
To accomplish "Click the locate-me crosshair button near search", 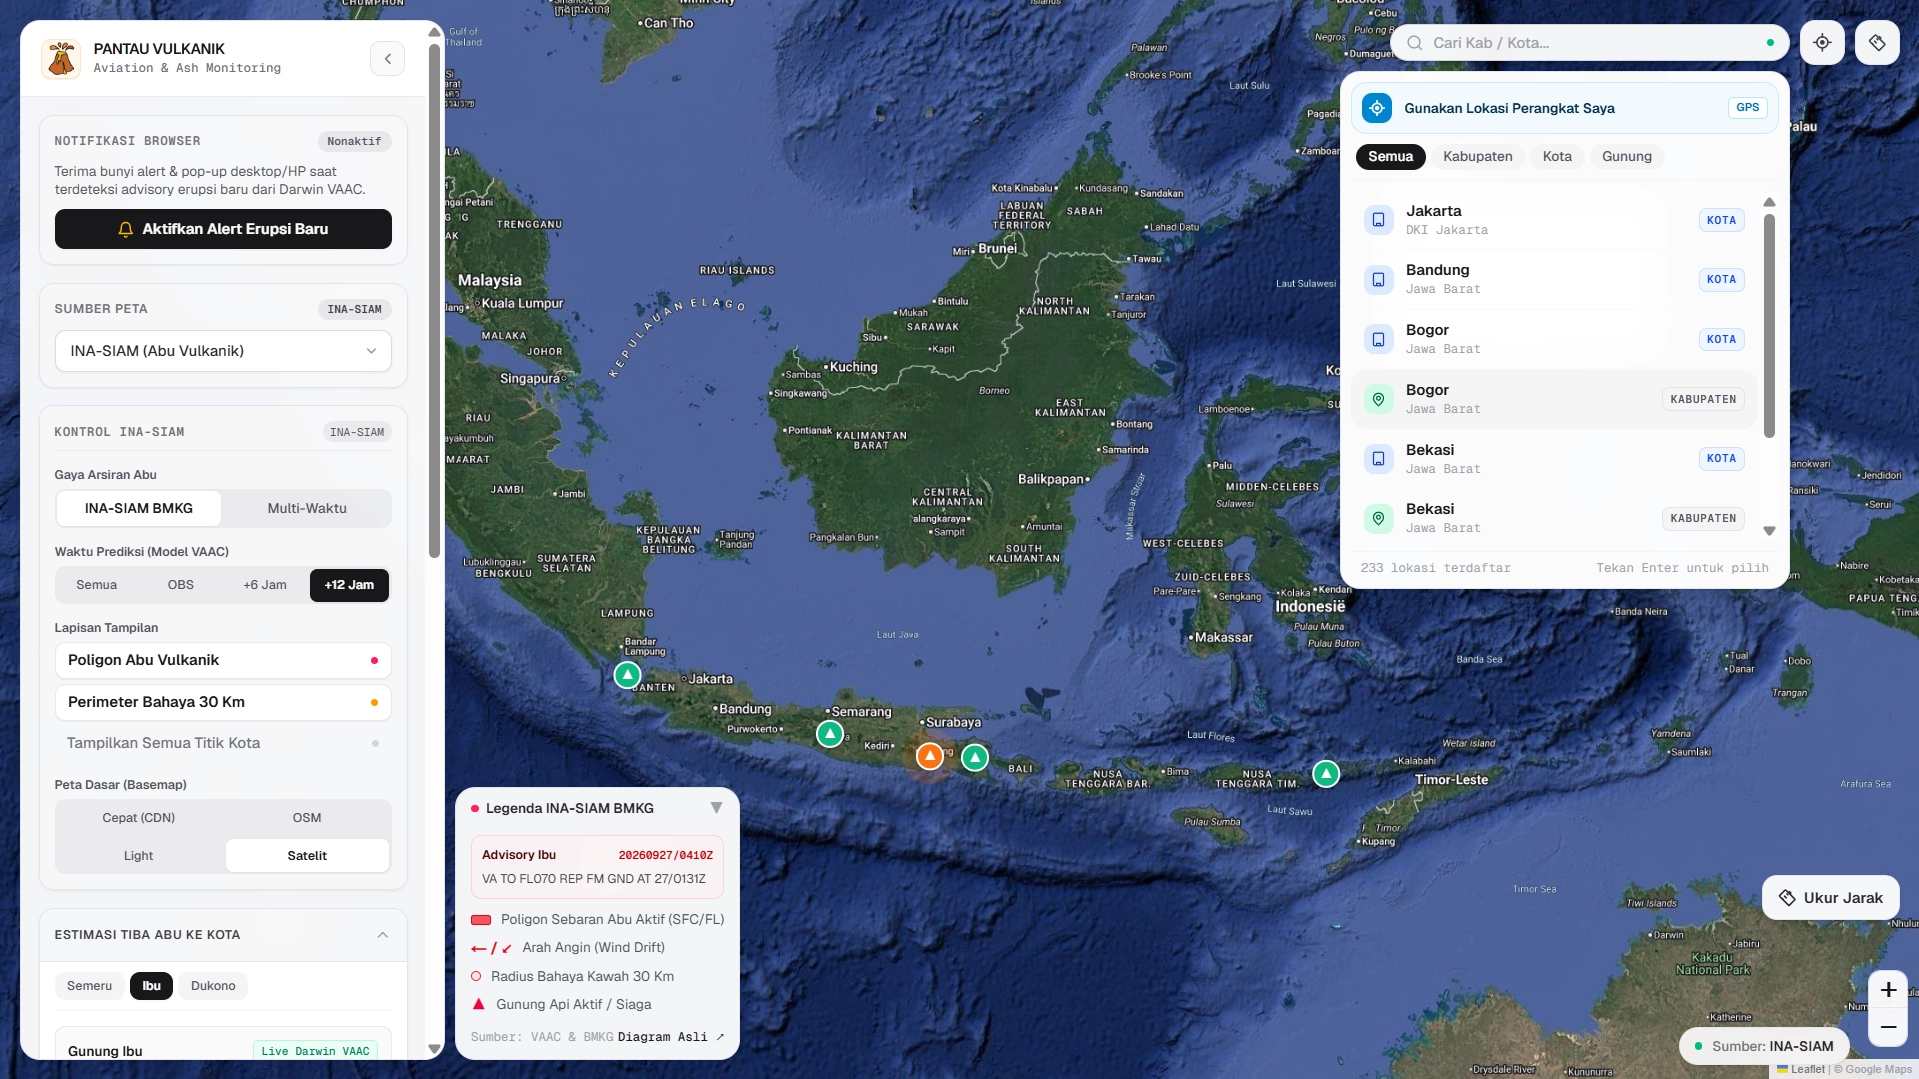I will coord(1822,43).
